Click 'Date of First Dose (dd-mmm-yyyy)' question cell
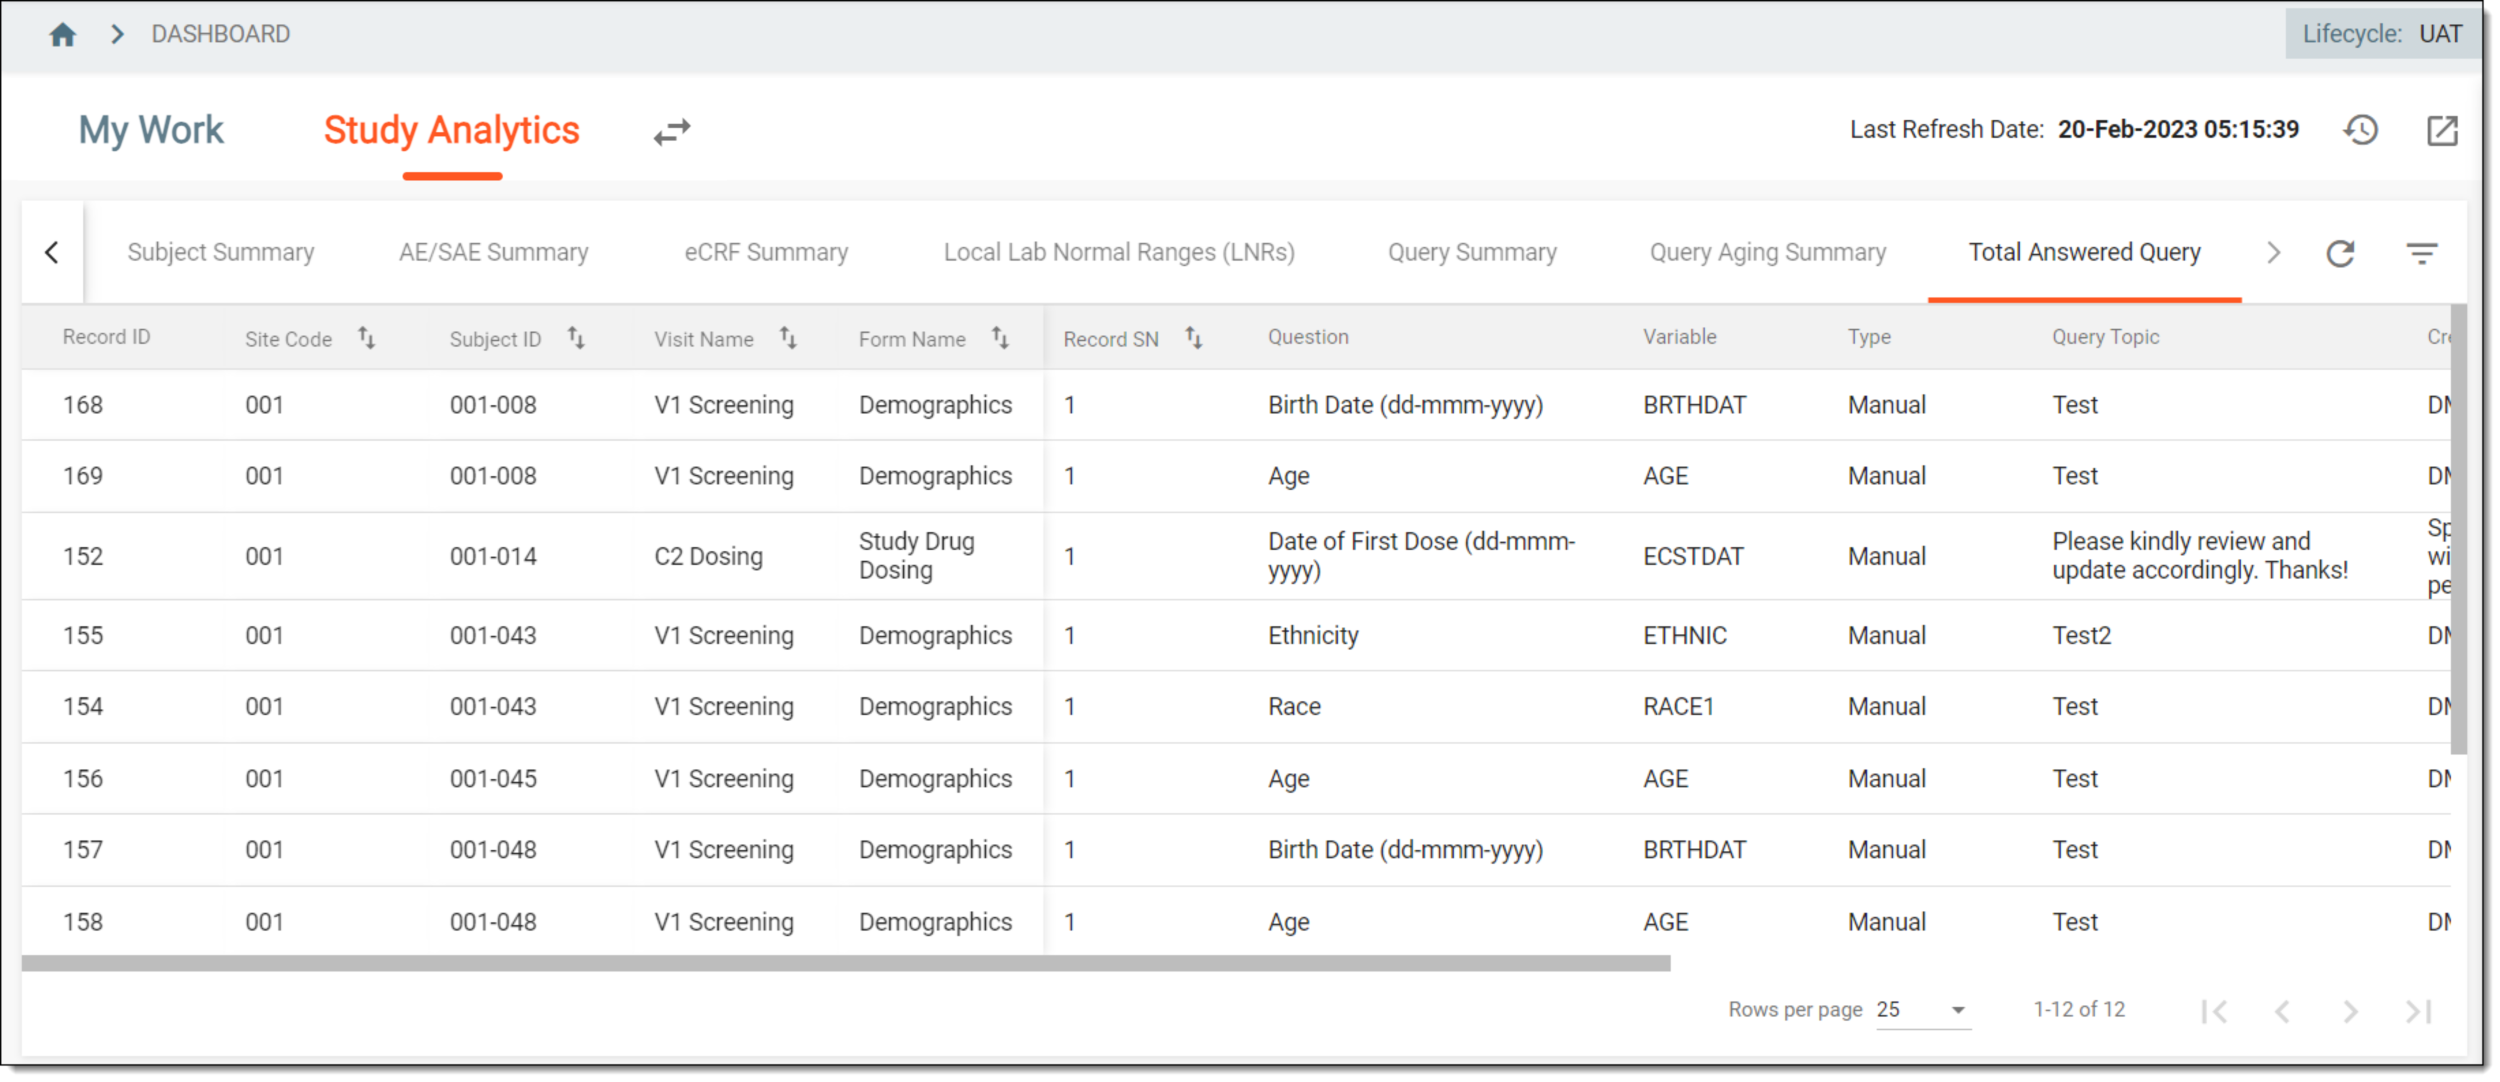Screen dimensions: 2500x1082 (1421, 556)
